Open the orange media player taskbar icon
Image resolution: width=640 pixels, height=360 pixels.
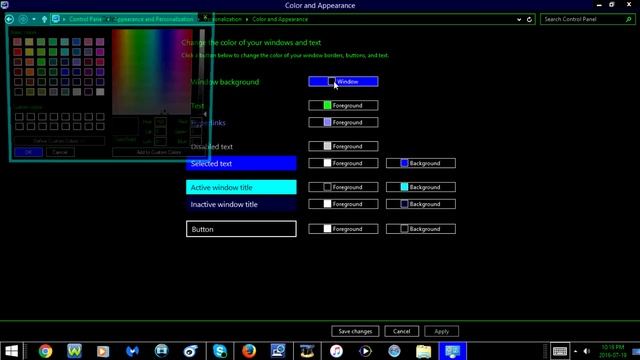pos(103,351)
